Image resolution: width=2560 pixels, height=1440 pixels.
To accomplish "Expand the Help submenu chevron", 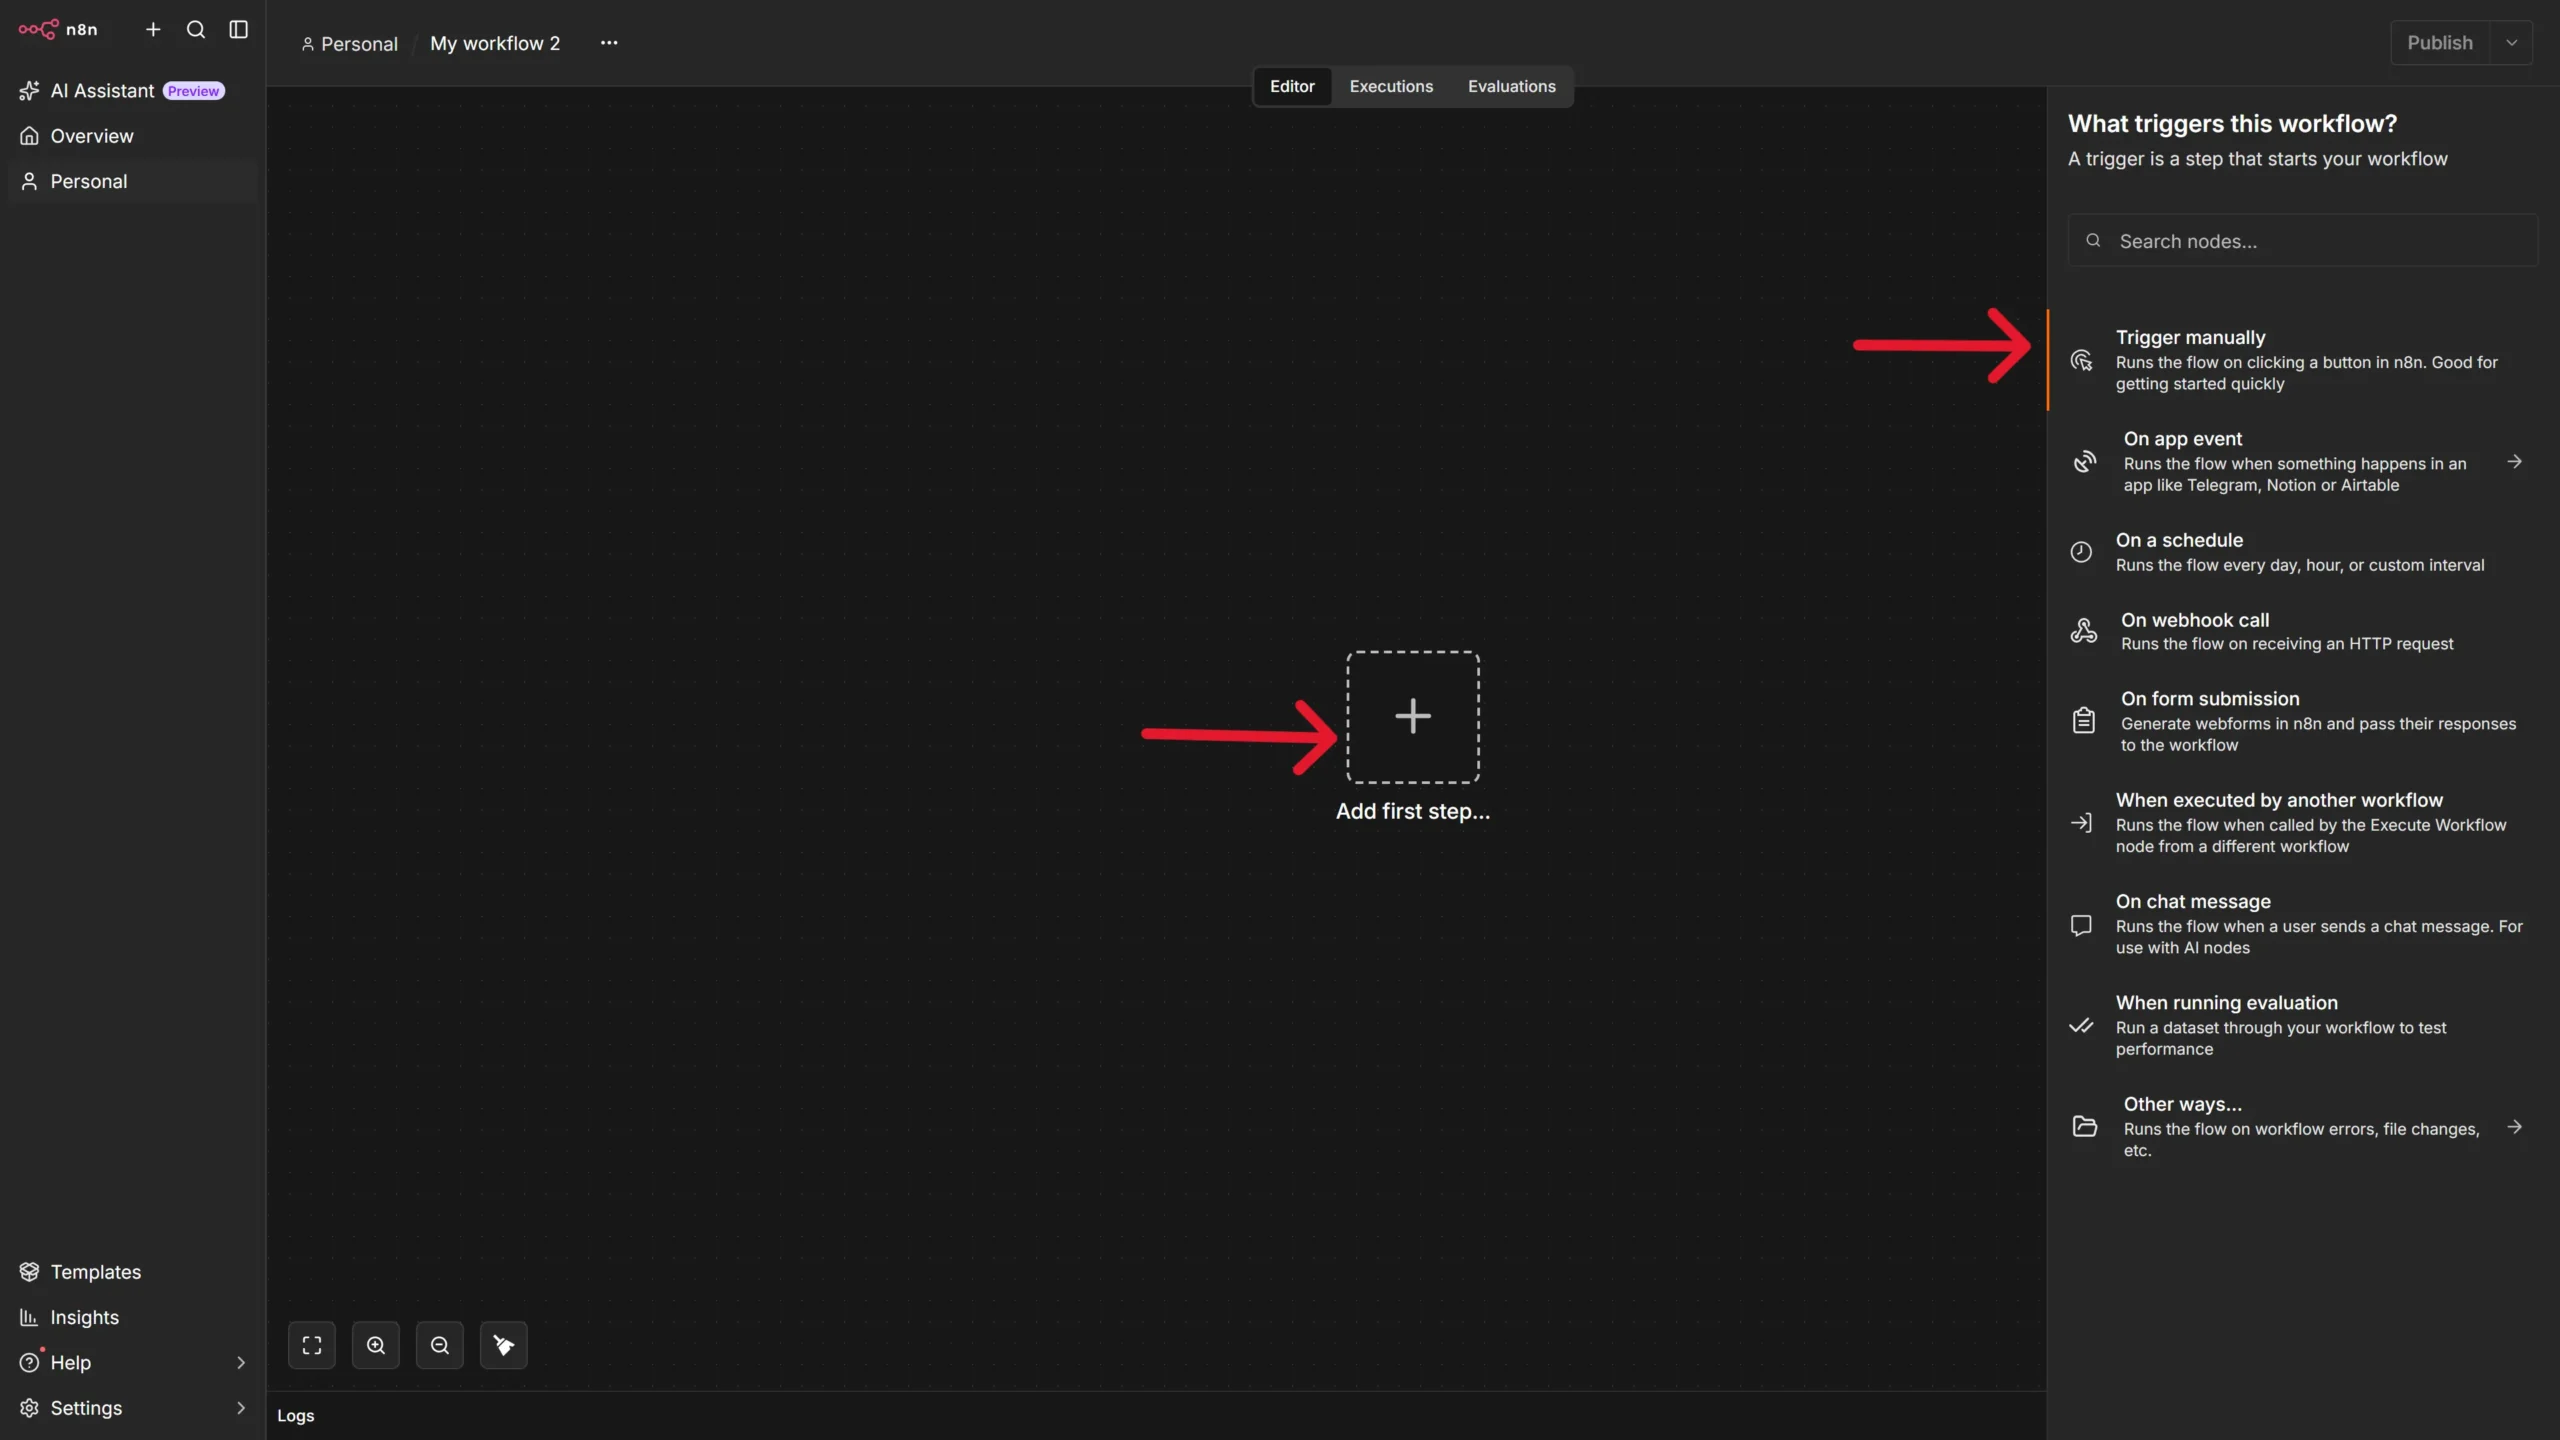I will tap(240, 1362).
